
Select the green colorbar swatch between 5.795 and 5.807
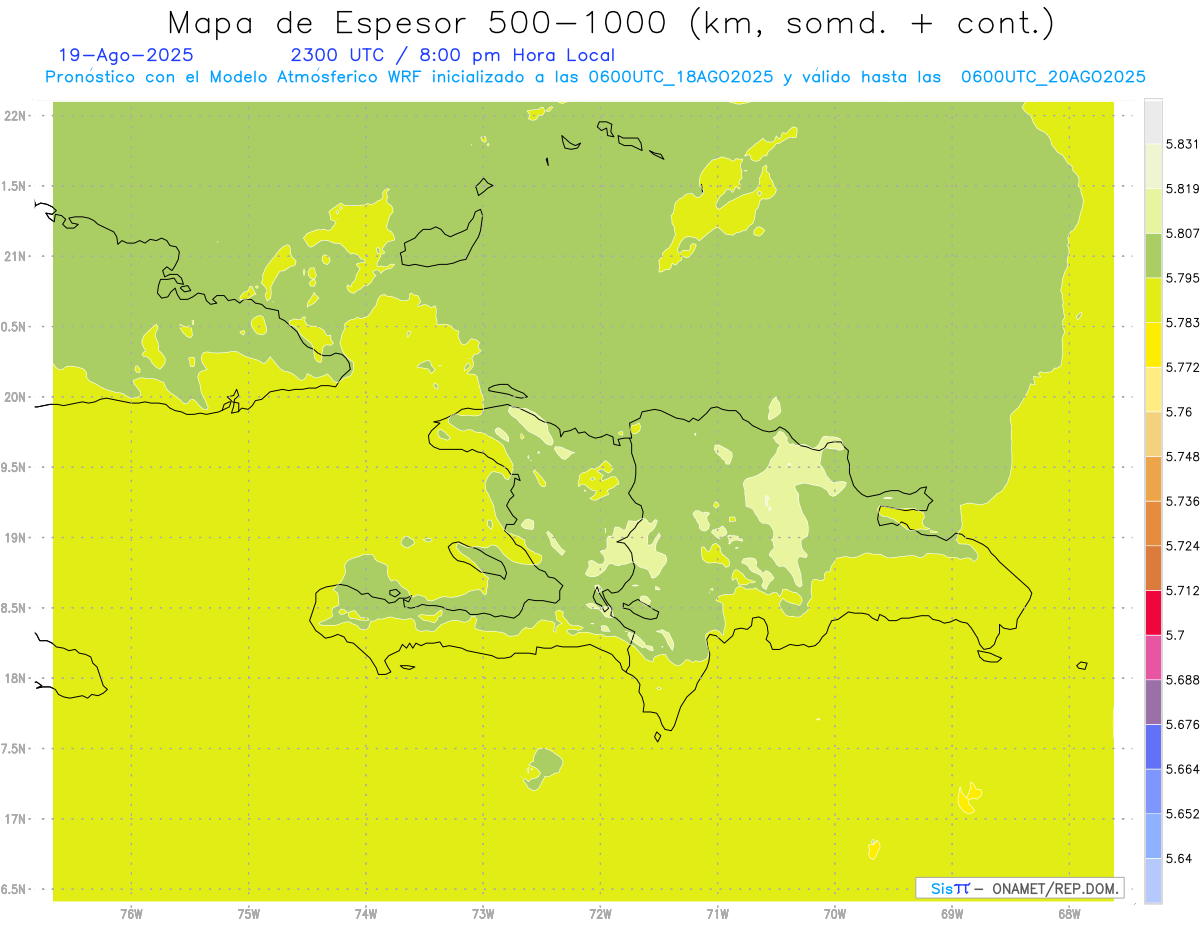click(1153, 256)
